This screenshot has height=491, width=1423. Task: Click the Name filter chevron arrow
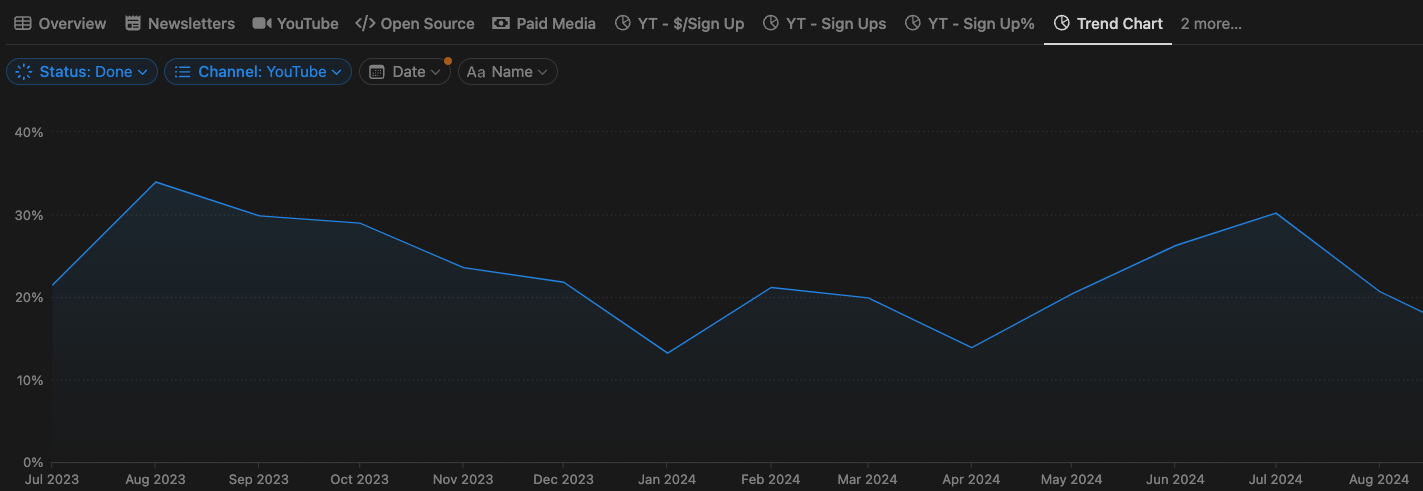pyautogui.click(x=543, y=72)
